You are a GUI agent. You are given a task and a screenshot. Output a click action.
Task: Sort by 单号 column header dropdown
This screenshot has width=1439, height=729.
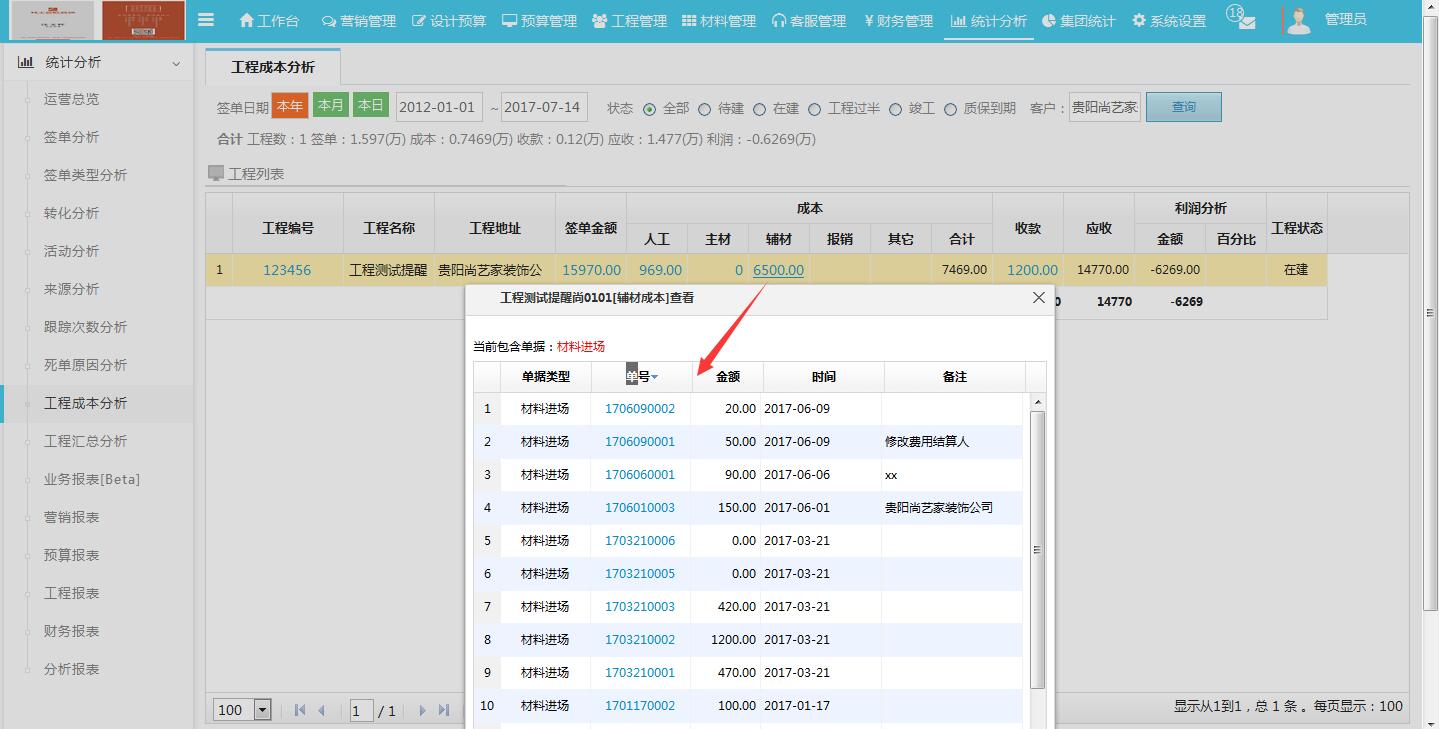coord(655,377)
